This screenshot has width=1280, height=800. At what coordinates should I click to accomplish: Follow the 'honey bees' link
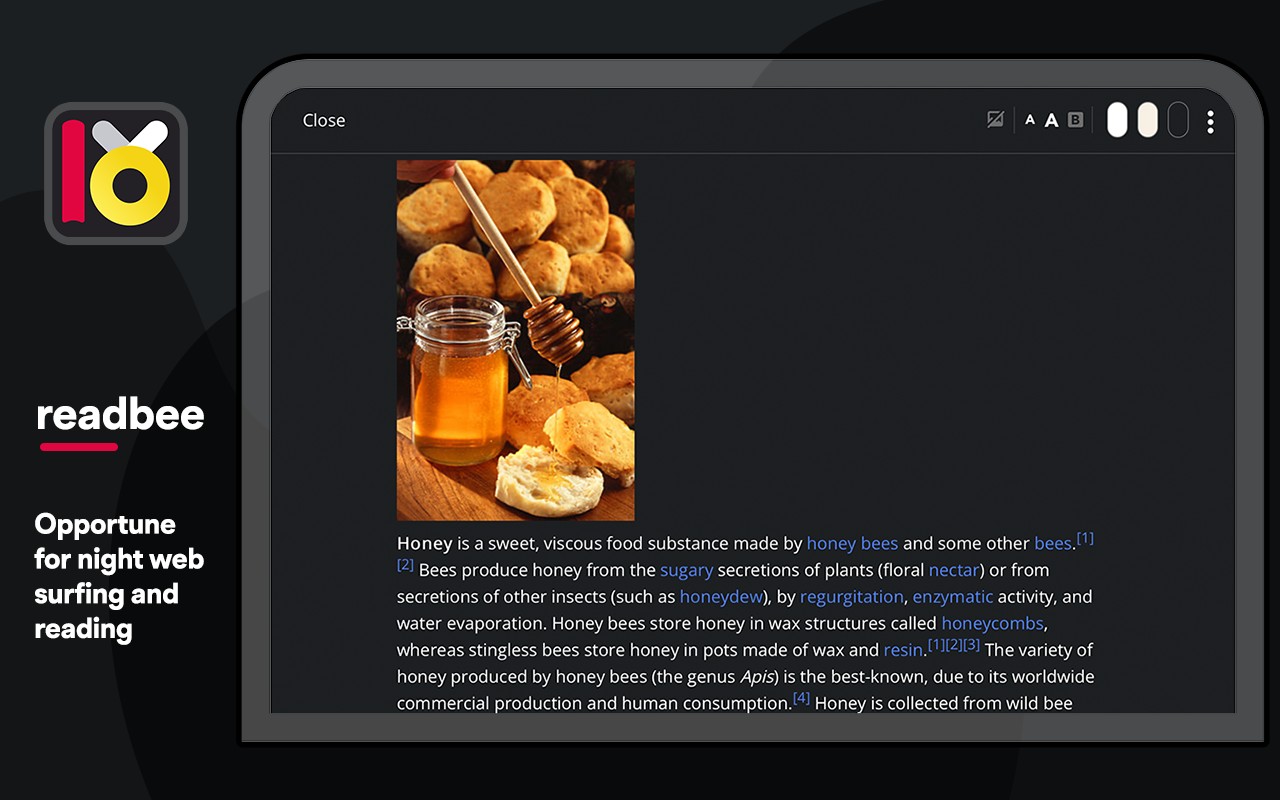pos(852,544)
